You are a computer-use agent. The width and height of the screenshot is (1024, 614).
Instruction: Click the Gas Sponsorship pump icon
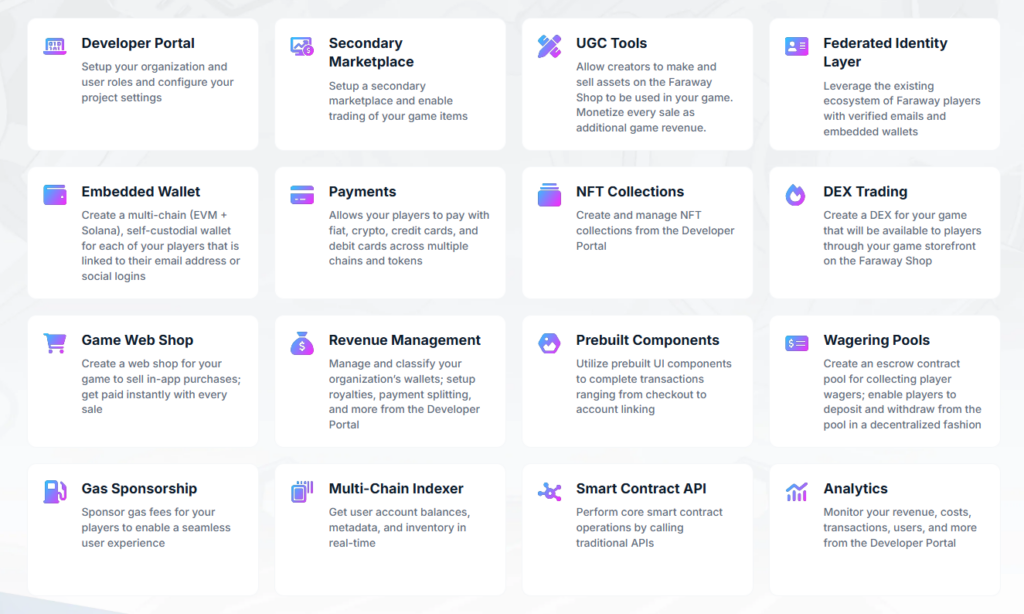(55, 491)
